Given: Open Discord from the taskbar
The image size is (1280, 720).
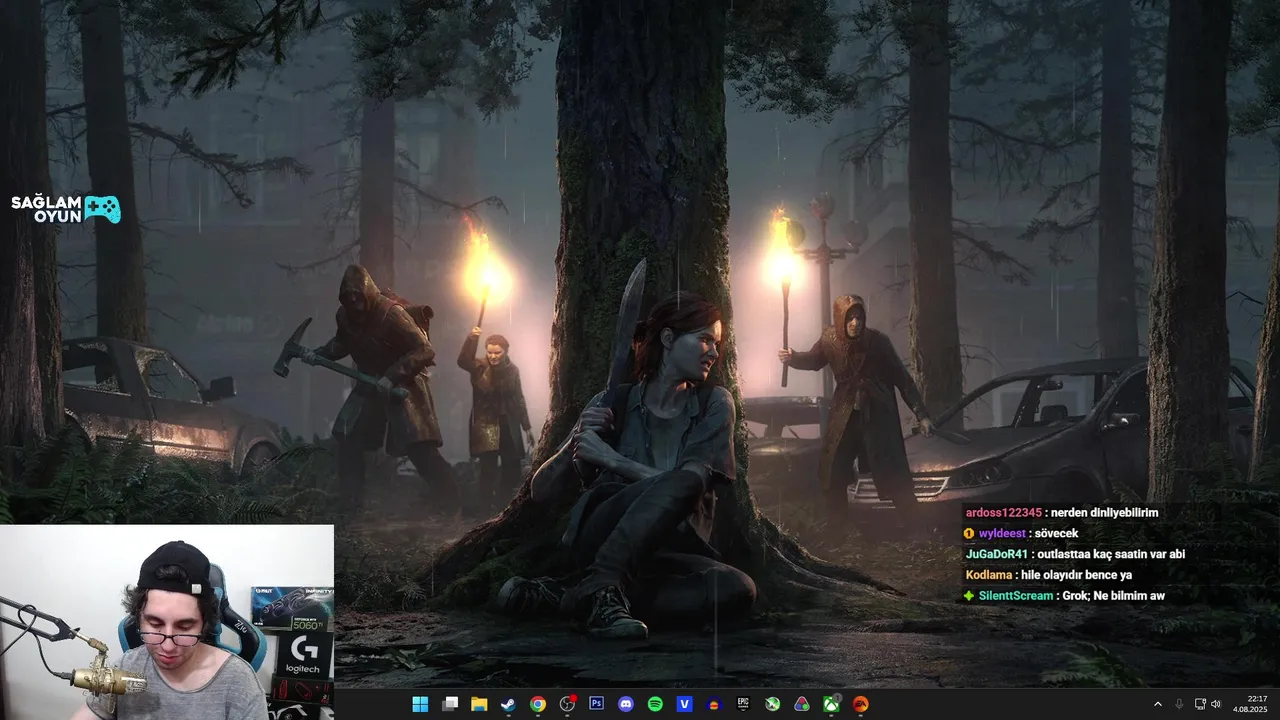Looking at the screenshot, I should [x=626, y=704].
